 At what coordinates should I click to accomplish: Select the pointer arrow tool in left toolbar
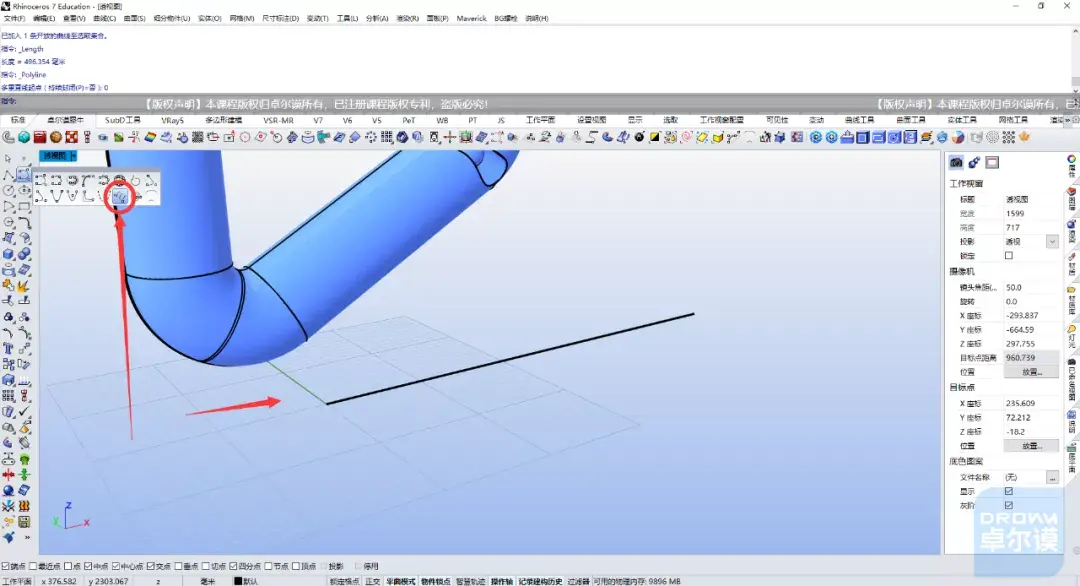coord(8,159)
